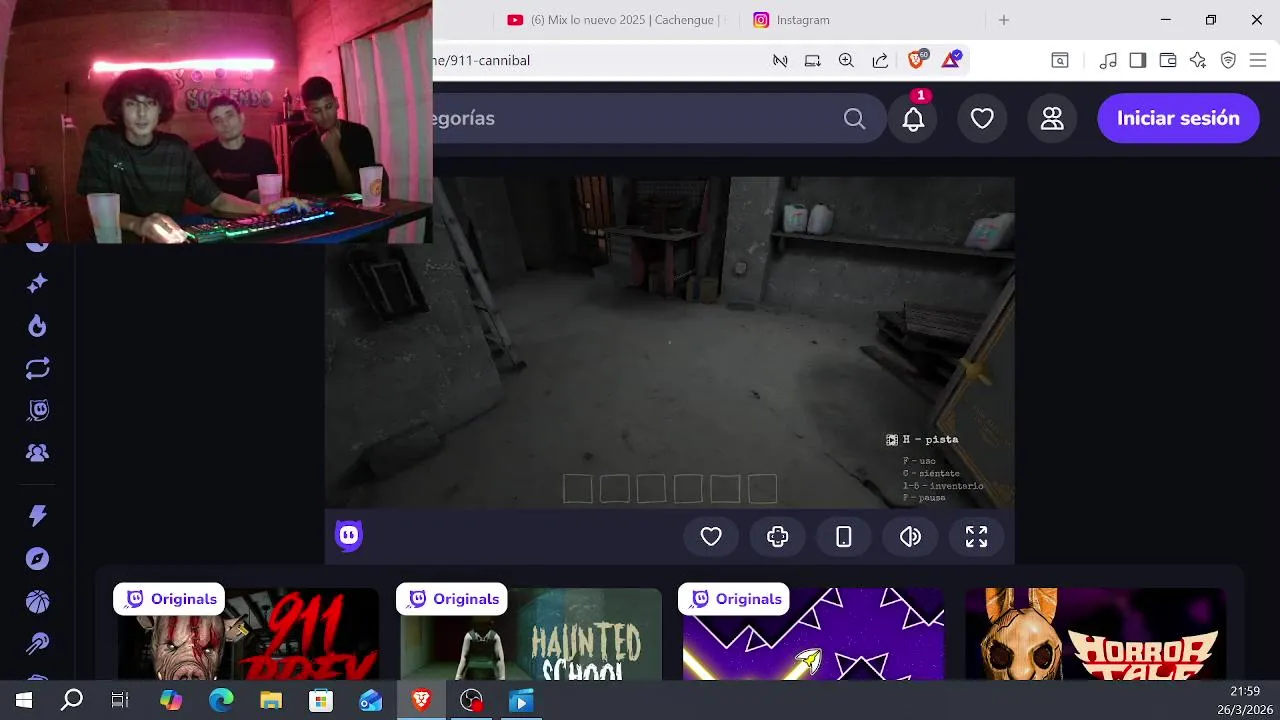1280x720 pixels.
Task: Click the zoom magnifier icon in address bar
Action: coord(846,60)
